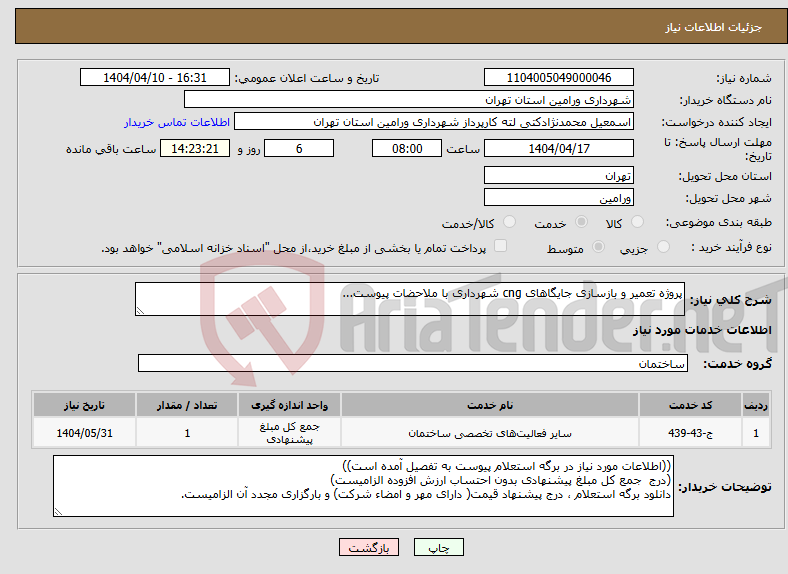Click the remaining days field 6
Viewport: 788px width, 574px height.
[299, 148]
